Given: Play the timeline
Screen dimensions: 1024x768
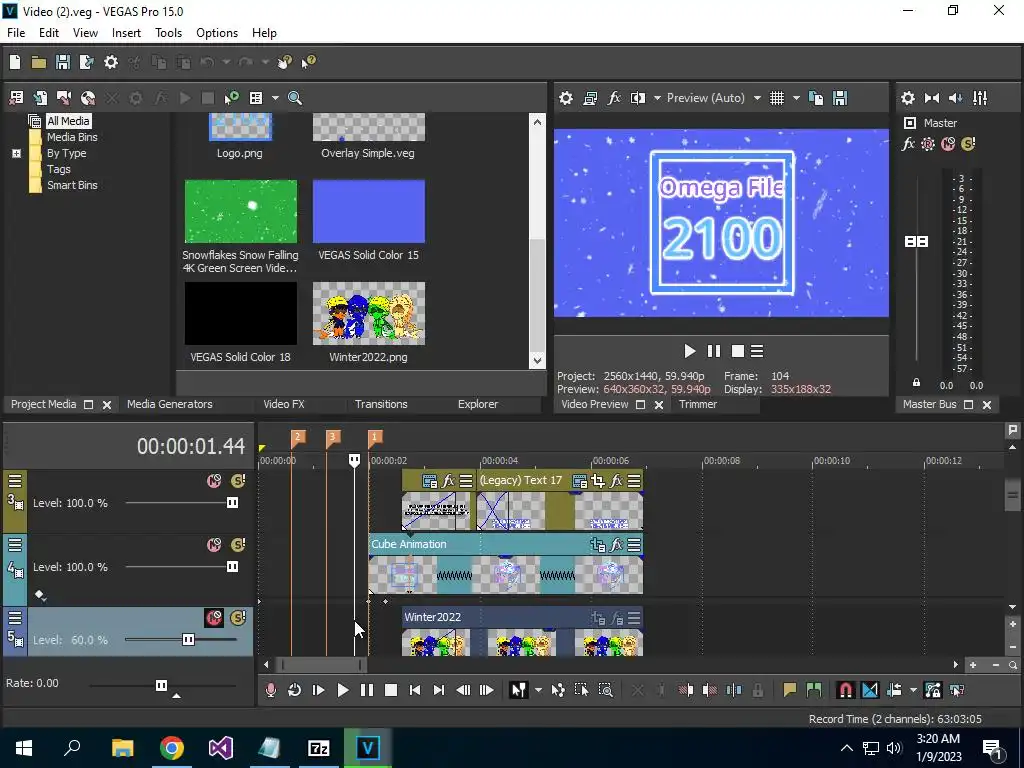Looking at the screenshot, I should pos(342,690).
